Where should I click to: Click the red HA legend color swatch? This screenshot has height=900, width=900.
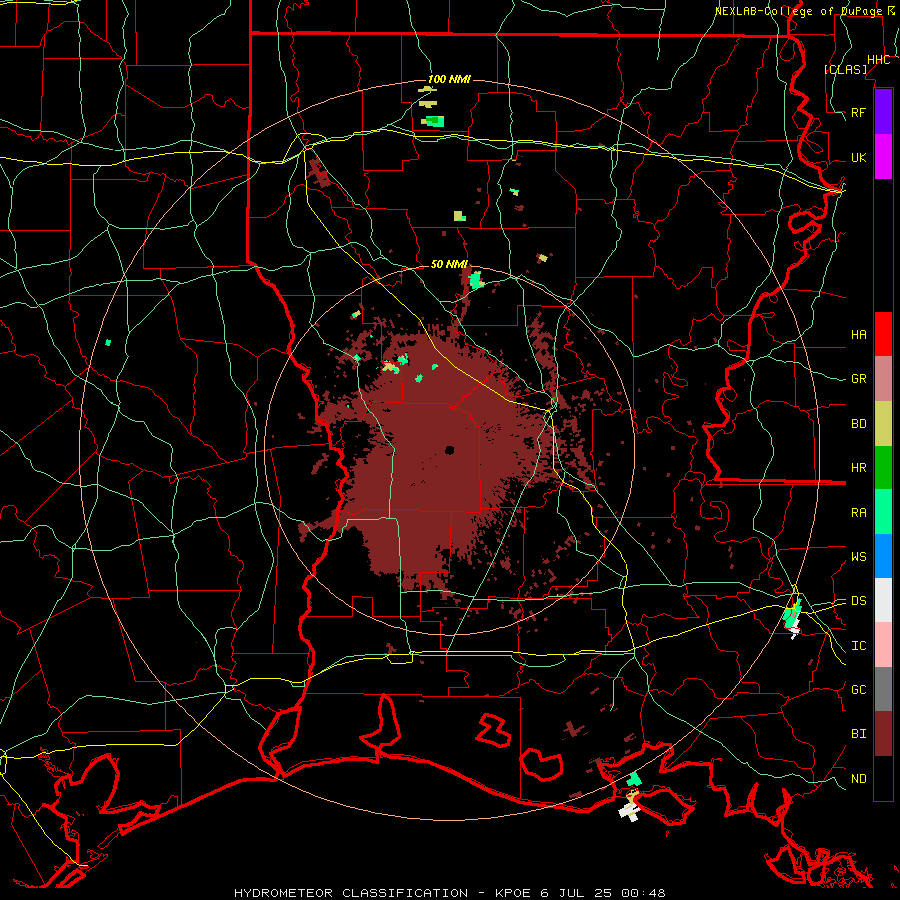click(883, 334)
